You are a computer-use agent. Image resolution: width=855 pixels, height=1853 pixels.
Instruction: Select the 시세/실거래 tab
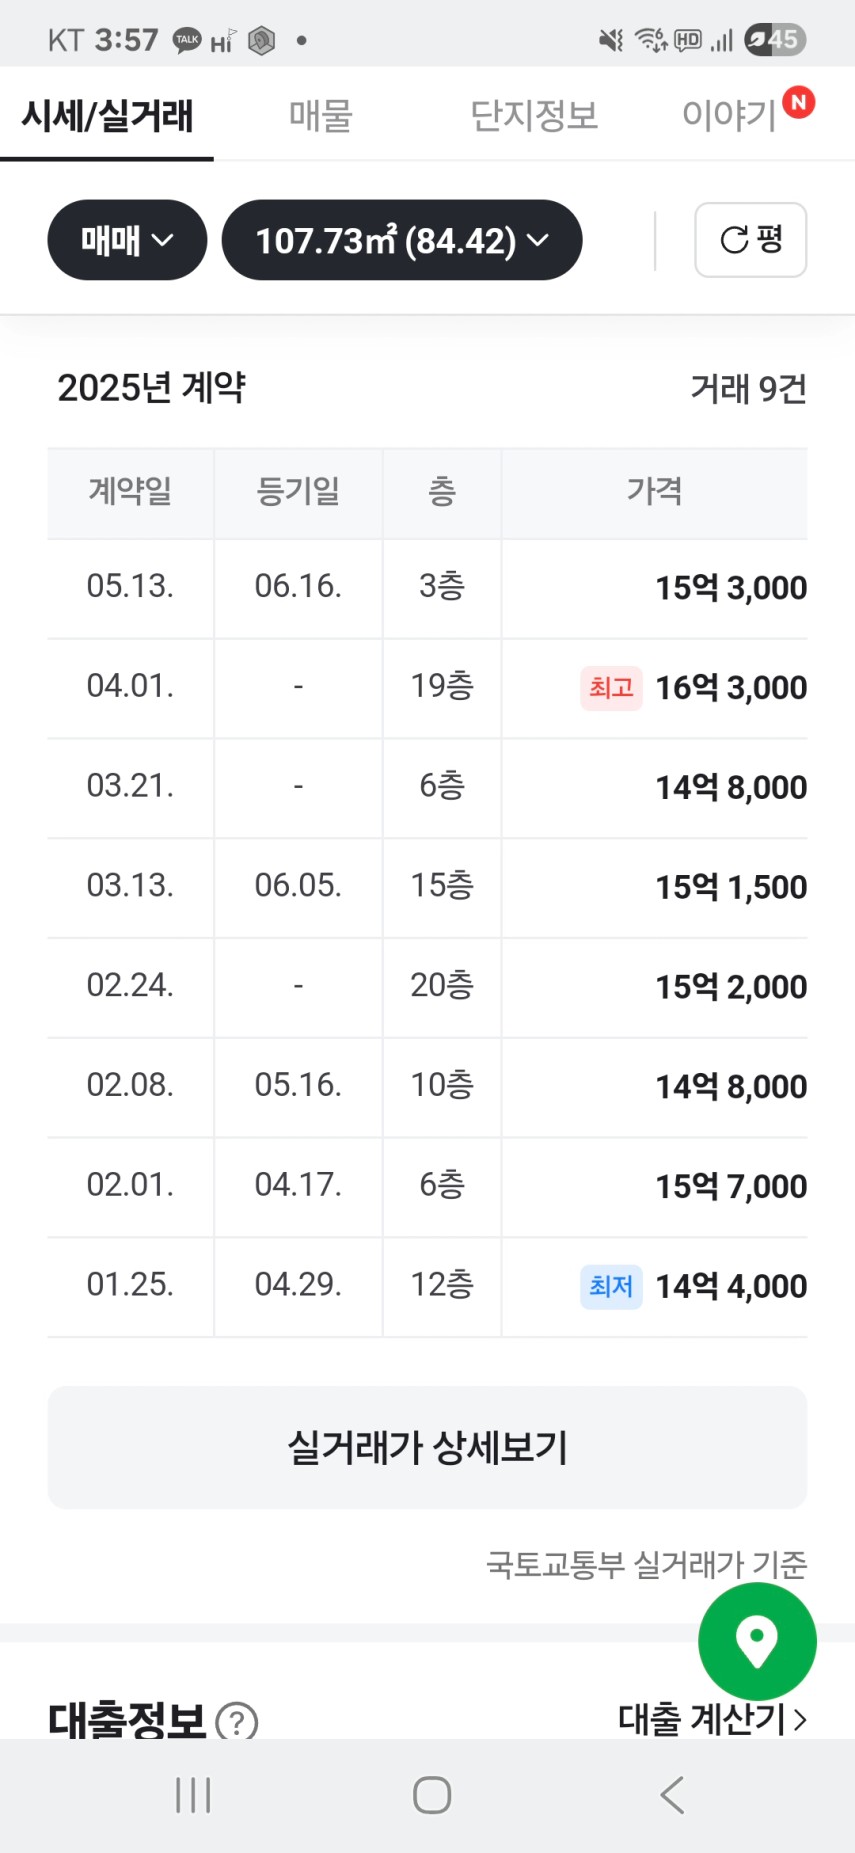(x=107, y=116)
